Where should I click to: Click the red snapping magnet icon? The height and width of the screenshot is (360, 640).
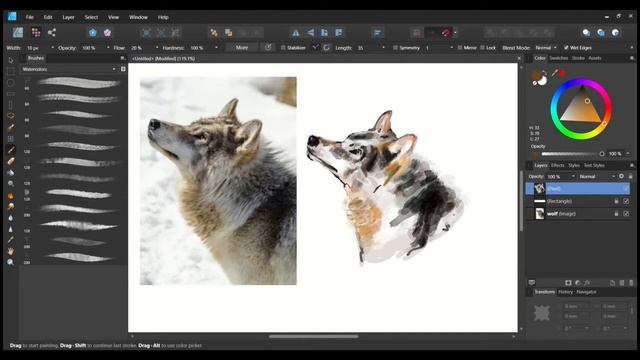(x=445, y=33)
